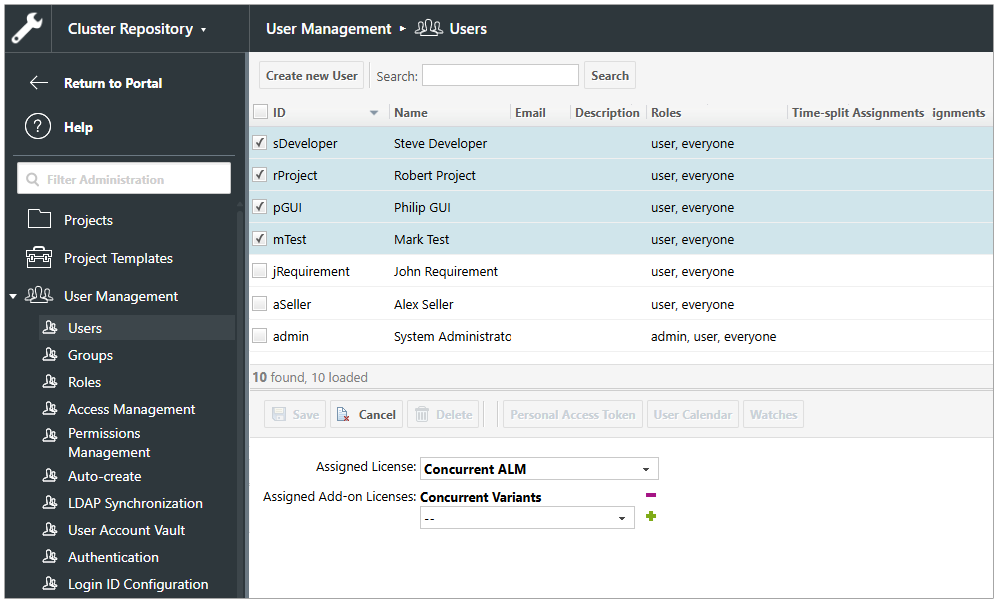Click the Groups icon in sidebar
This screenshot has height=603, width=998.
[50, 355]
